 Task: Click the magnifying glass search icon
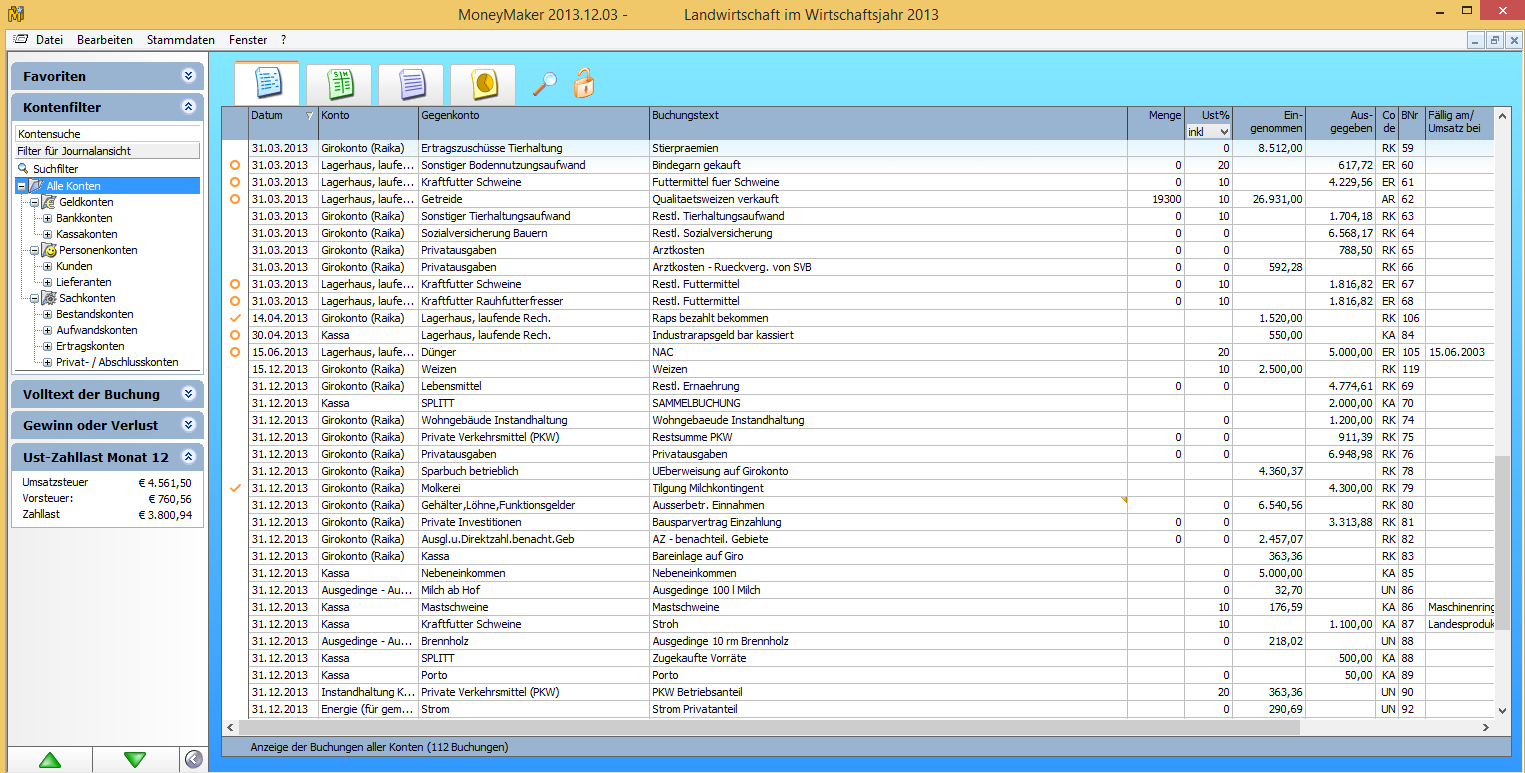point(544,84)
